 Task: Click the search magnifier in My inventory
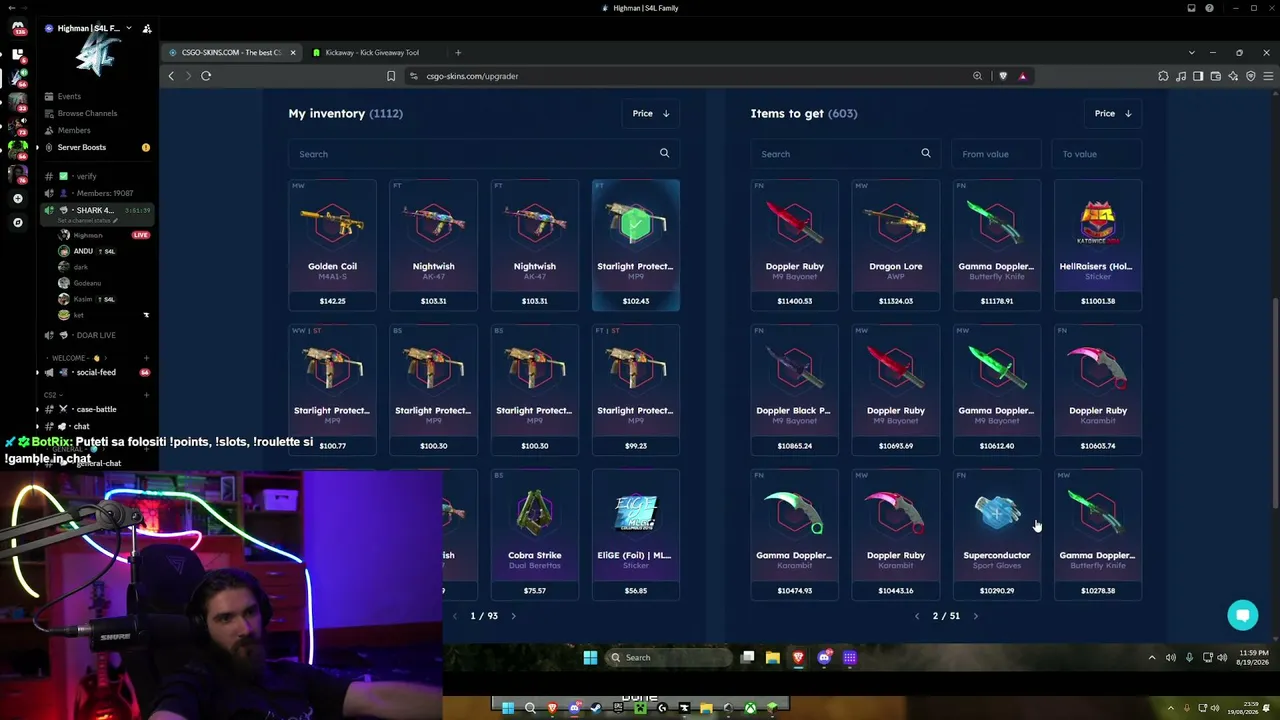point(664,154)
